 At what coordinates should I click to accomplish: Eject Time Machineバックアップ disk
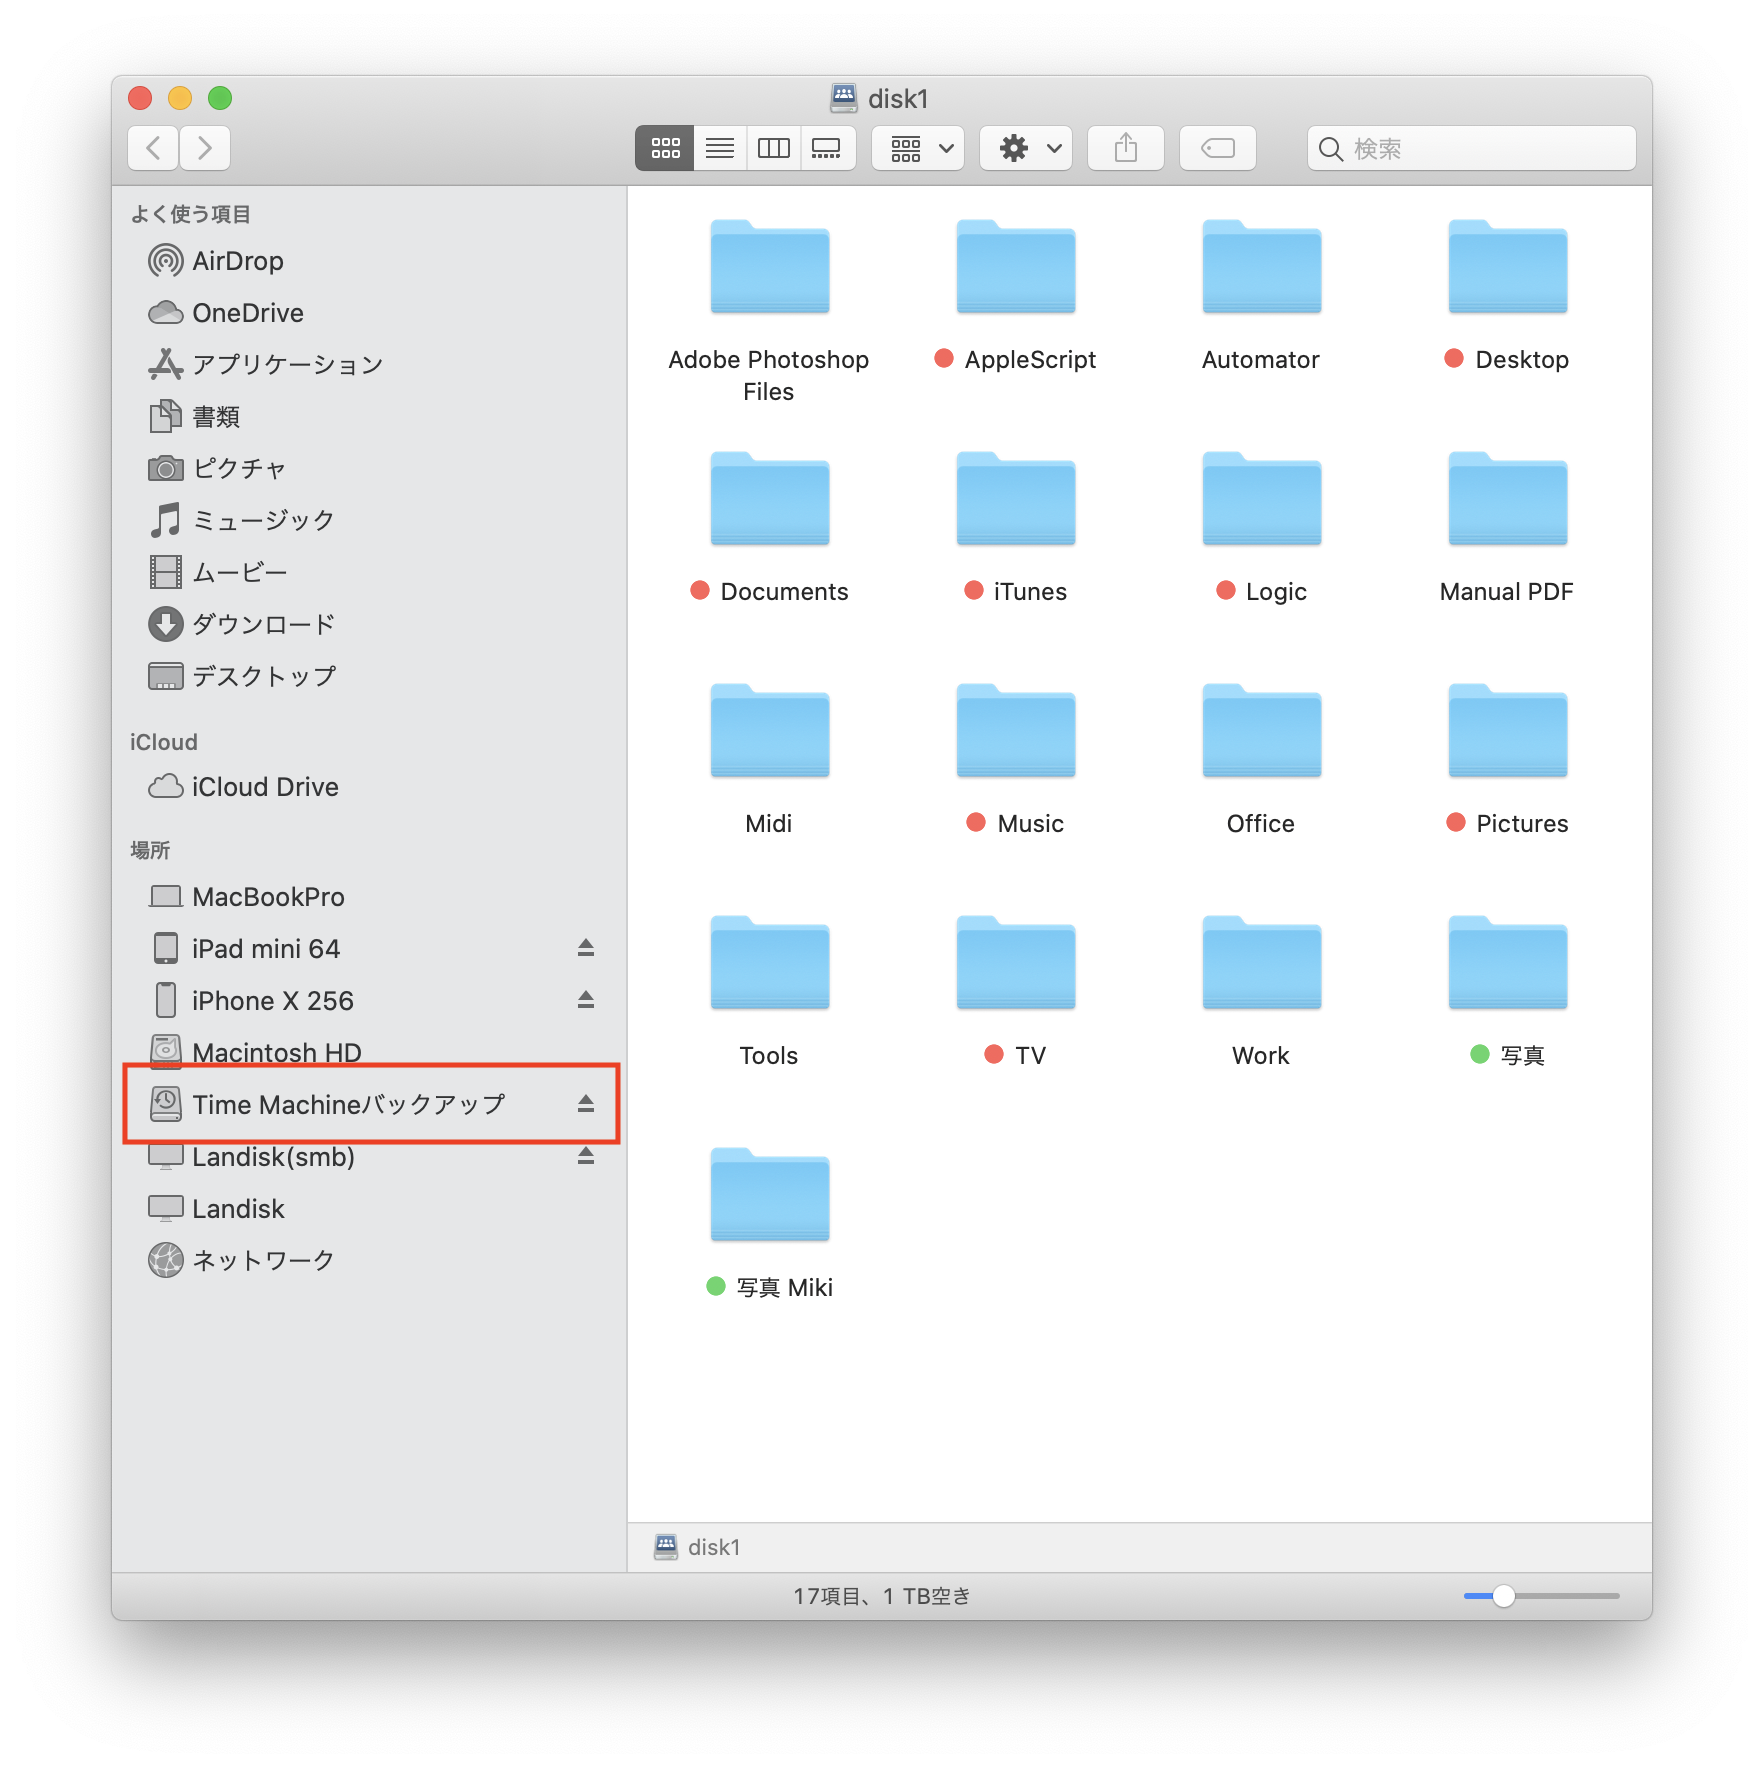(586, 1104)
